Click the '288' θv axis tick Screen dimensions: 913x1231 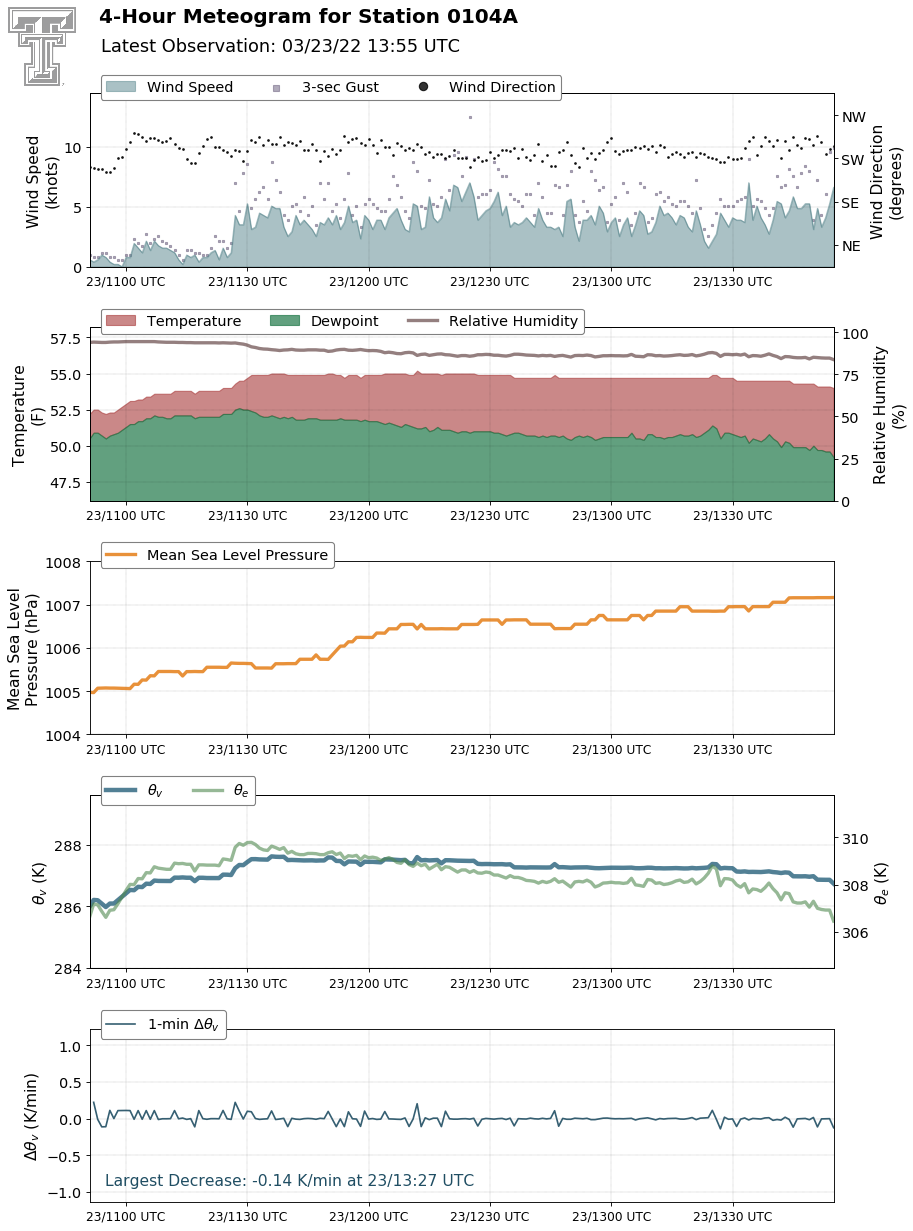[x=70, y=846]
